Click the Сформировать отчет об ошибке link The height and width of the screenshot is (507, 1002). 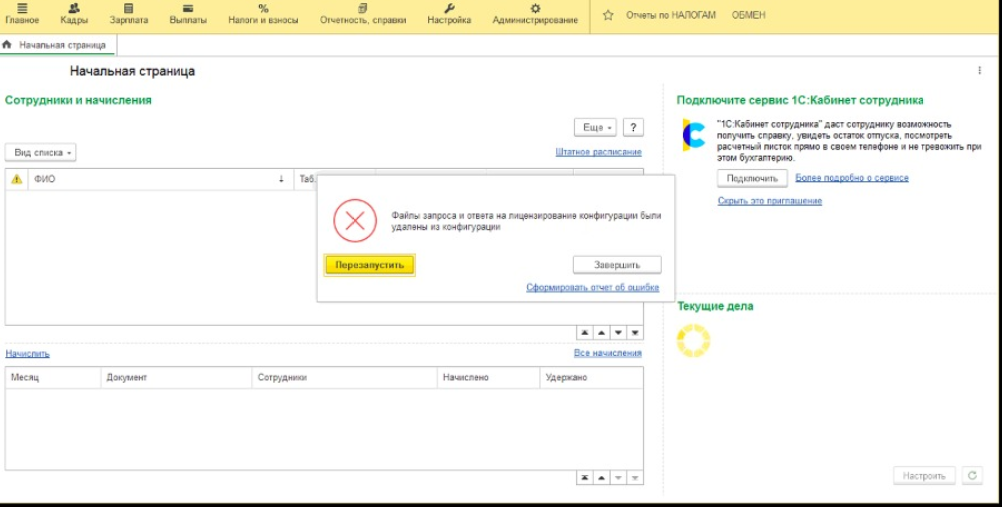point(592,288)
